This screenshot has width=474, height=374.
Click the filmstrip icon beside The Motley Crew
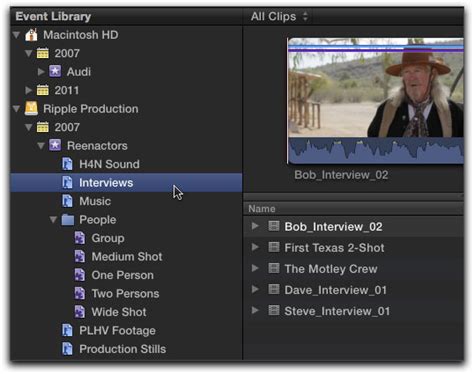[274, 268]
